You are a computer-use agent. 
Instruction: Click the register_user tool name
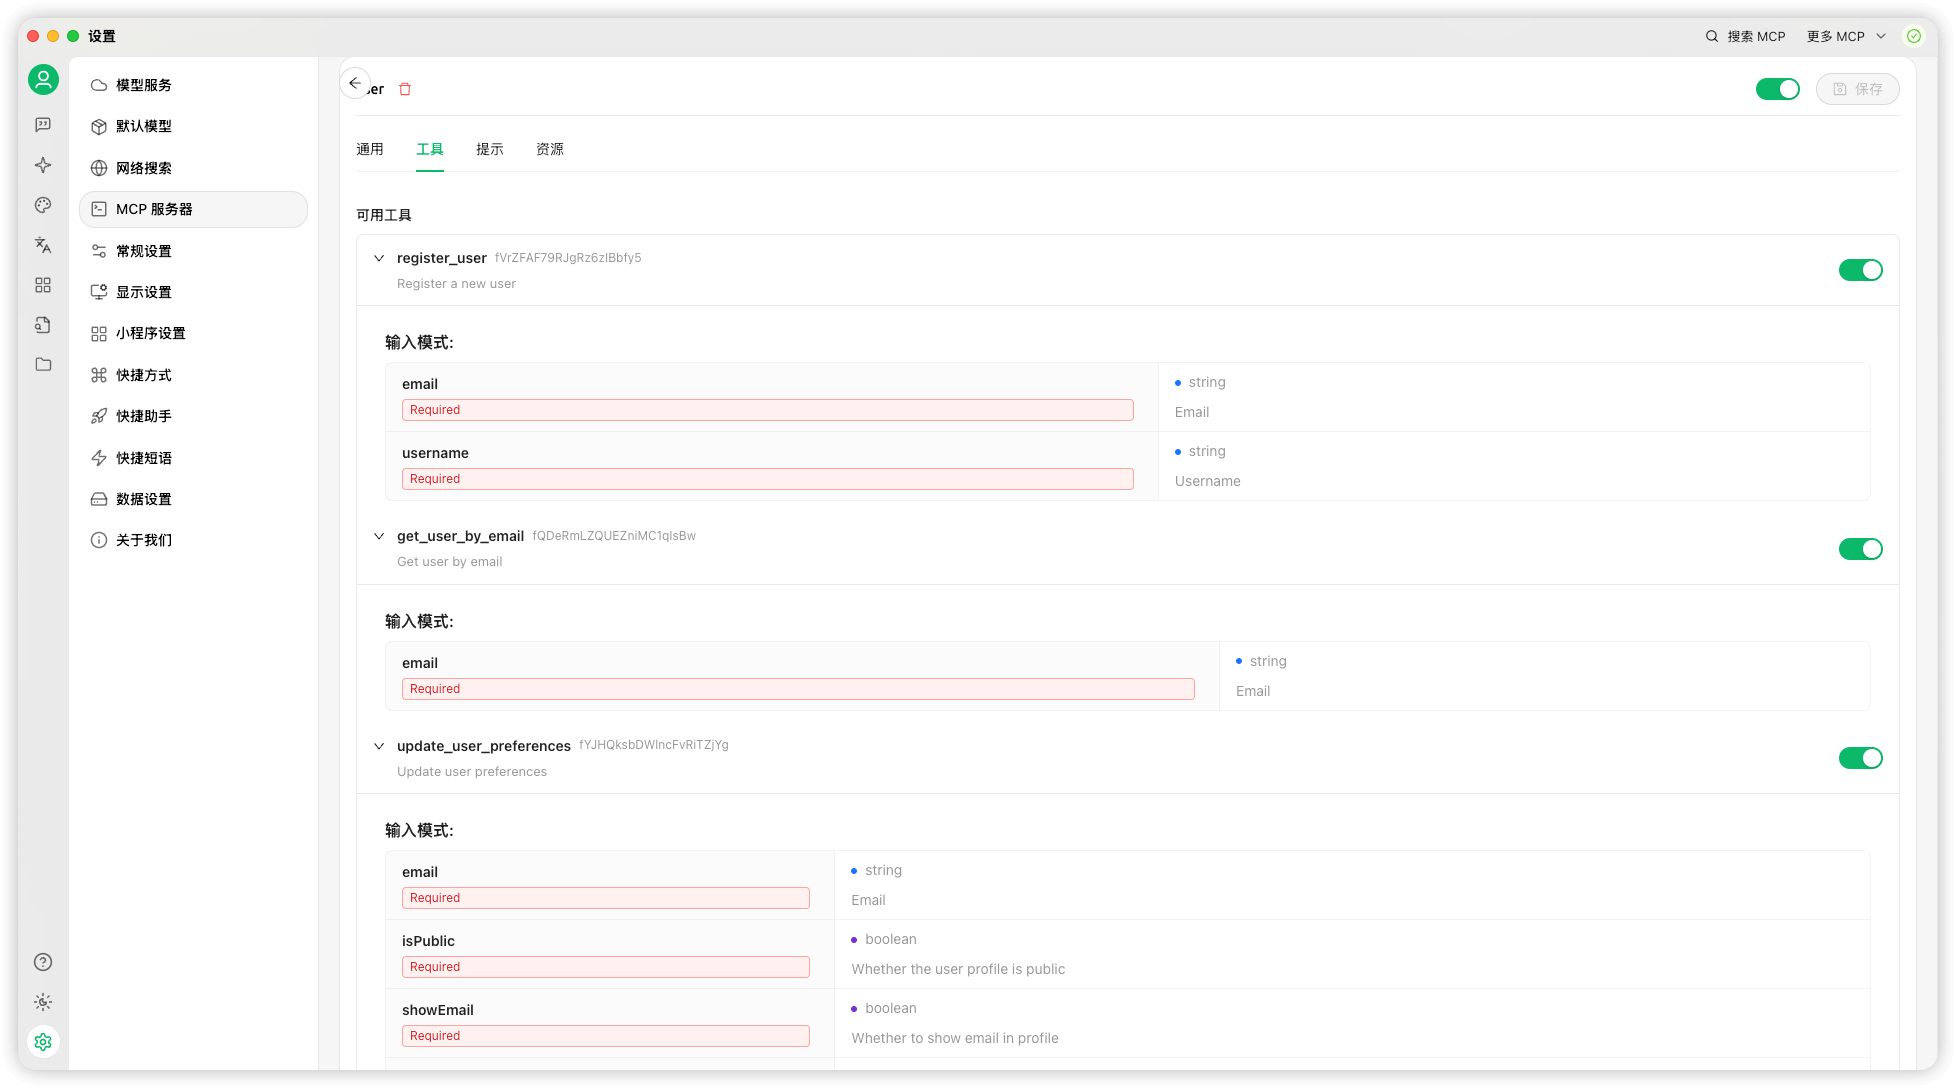(442, 258)
